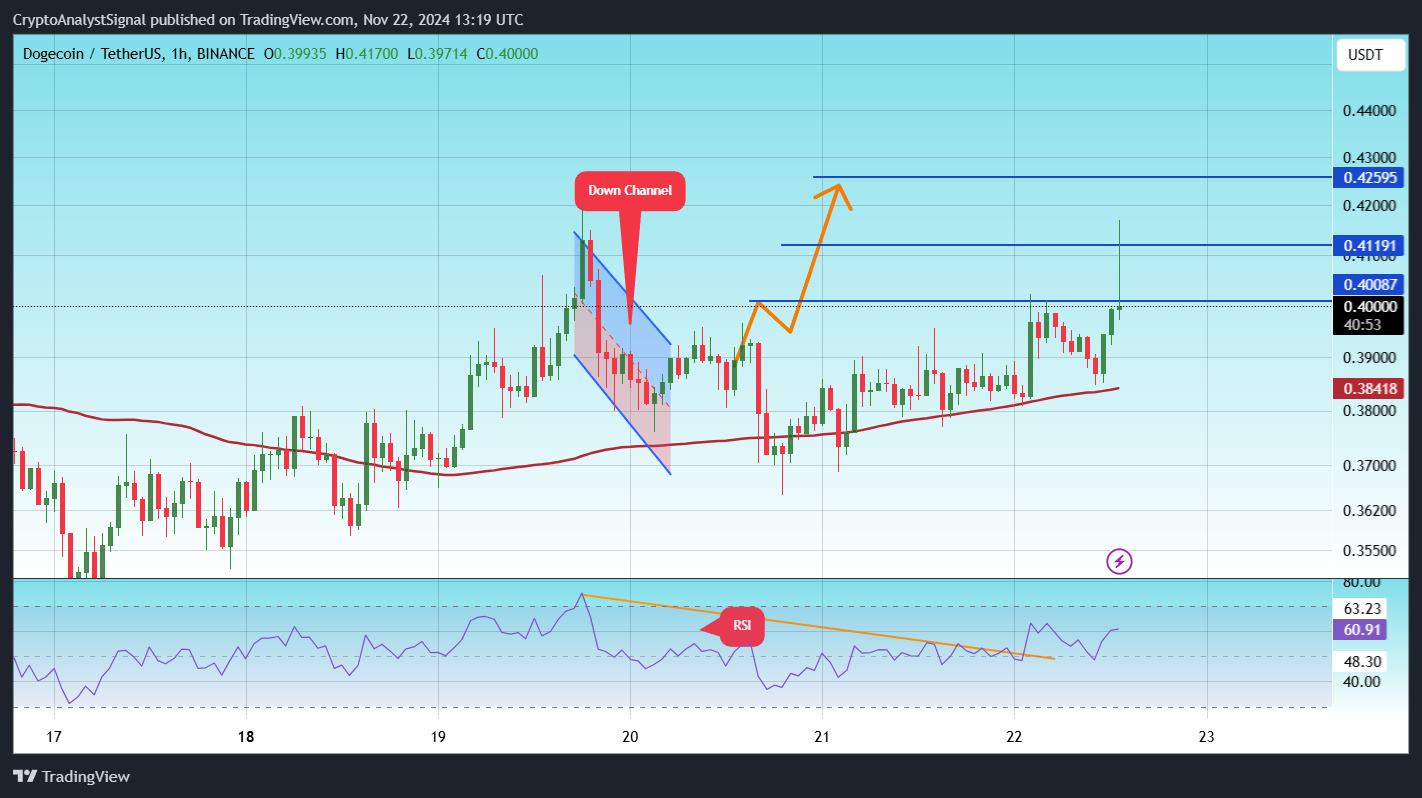Viewport: 1422px width, 798px height.
Task: Click date 17 on the time axis
Action: 54,737
